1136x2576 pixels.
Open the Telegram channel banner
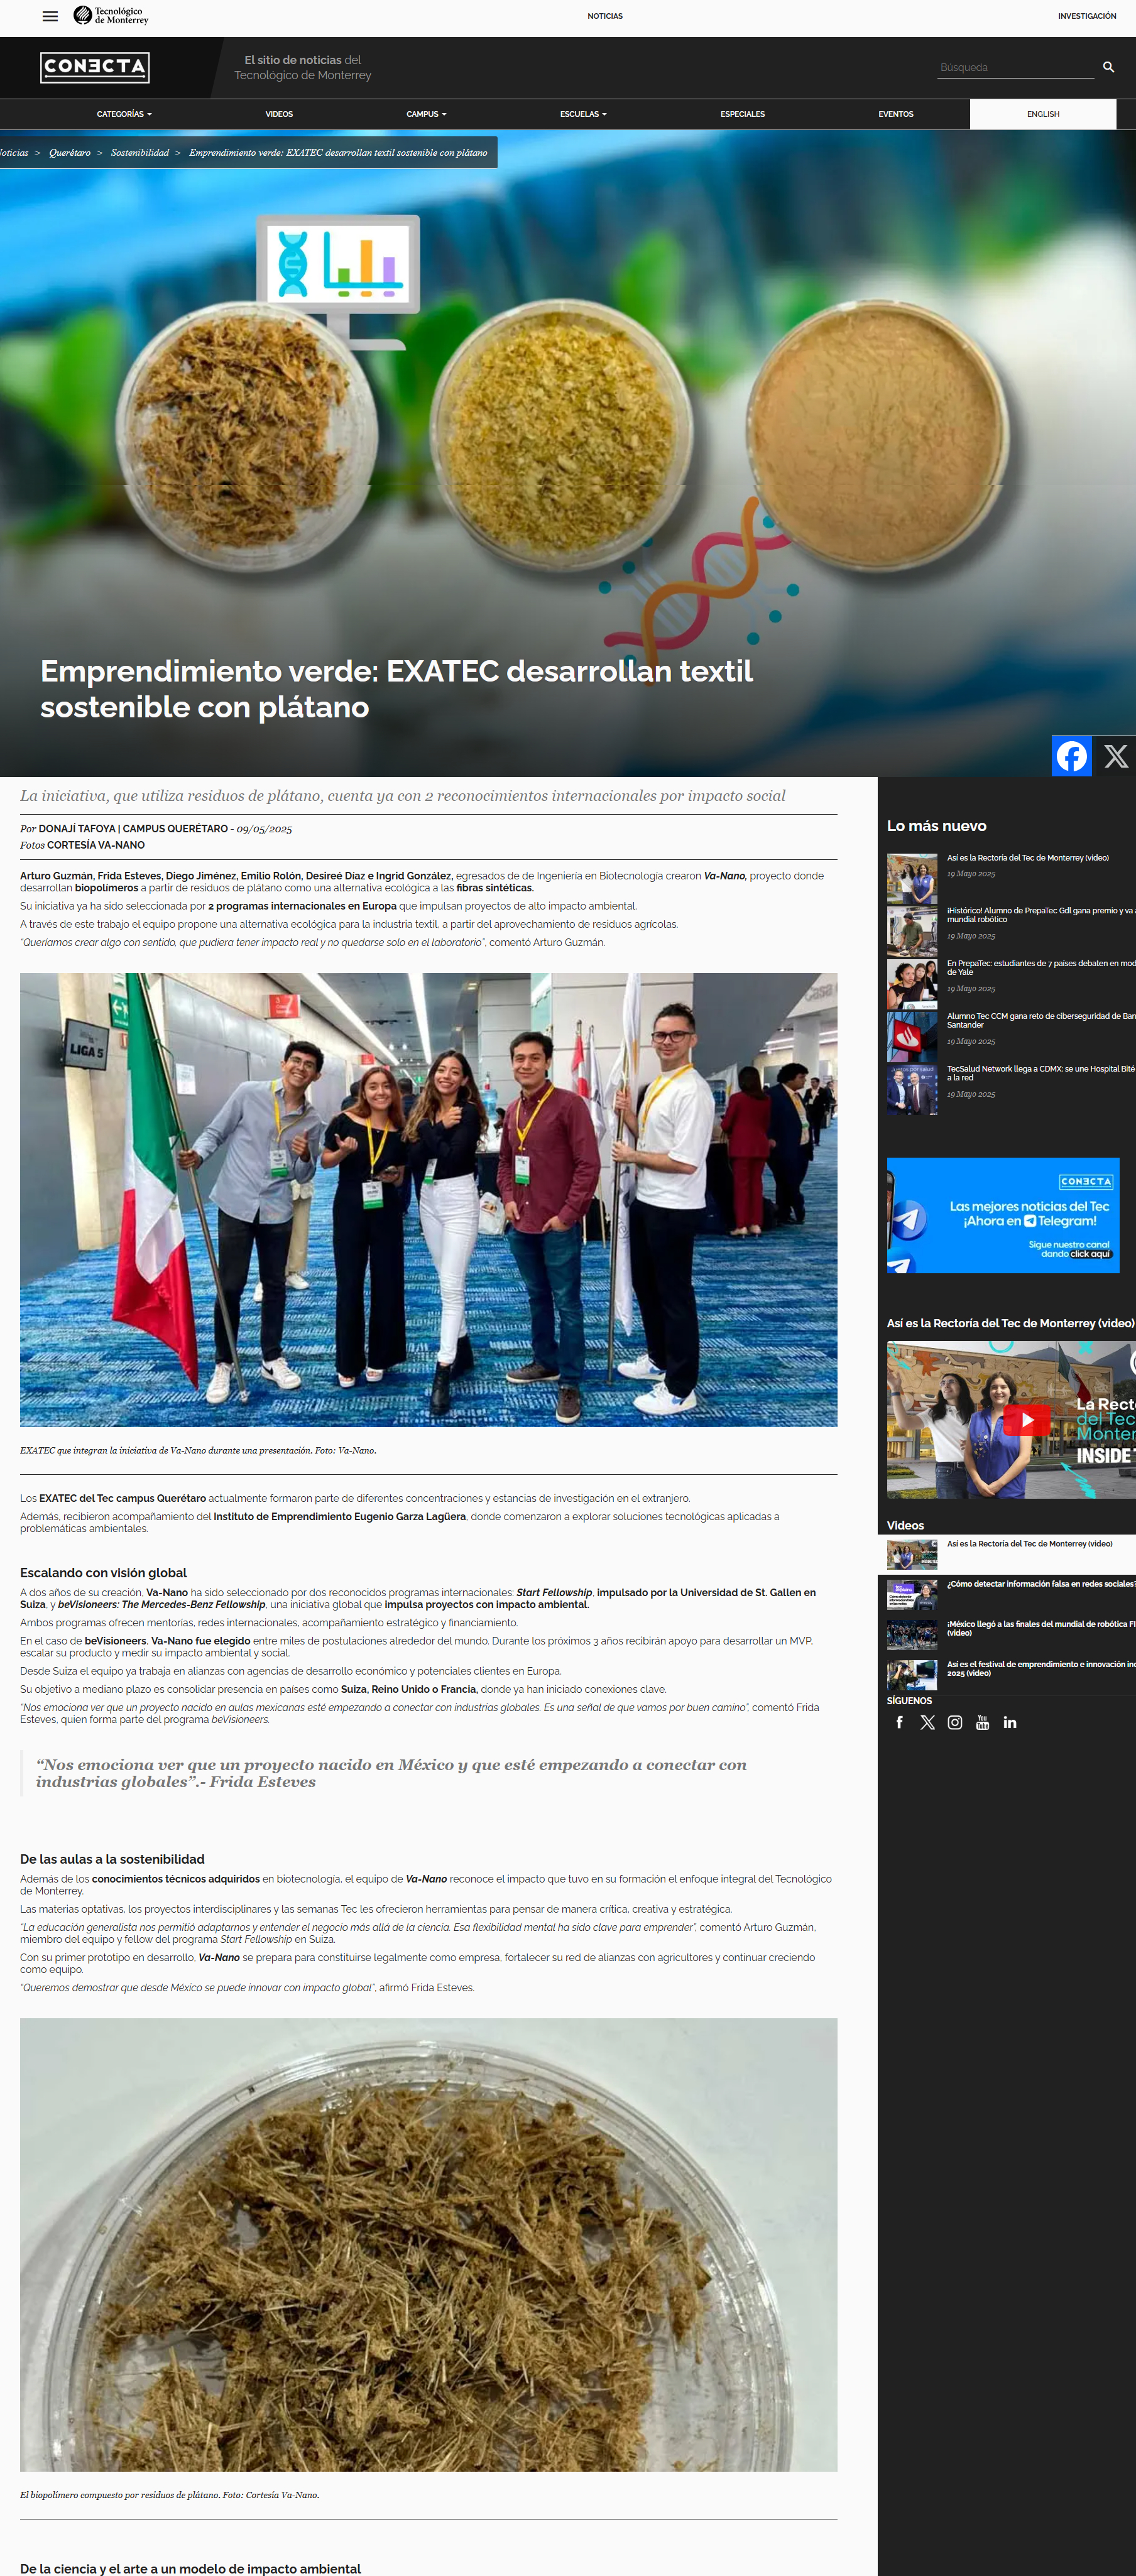(1002, 1215)
